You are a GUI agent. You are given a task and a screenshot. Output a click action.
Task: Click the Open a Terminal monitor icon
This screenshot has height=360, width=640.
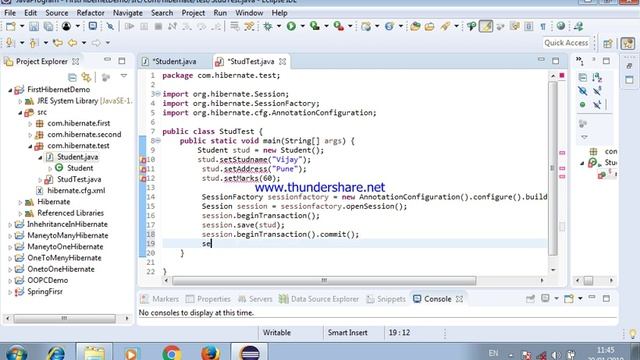tap(93, 27)
